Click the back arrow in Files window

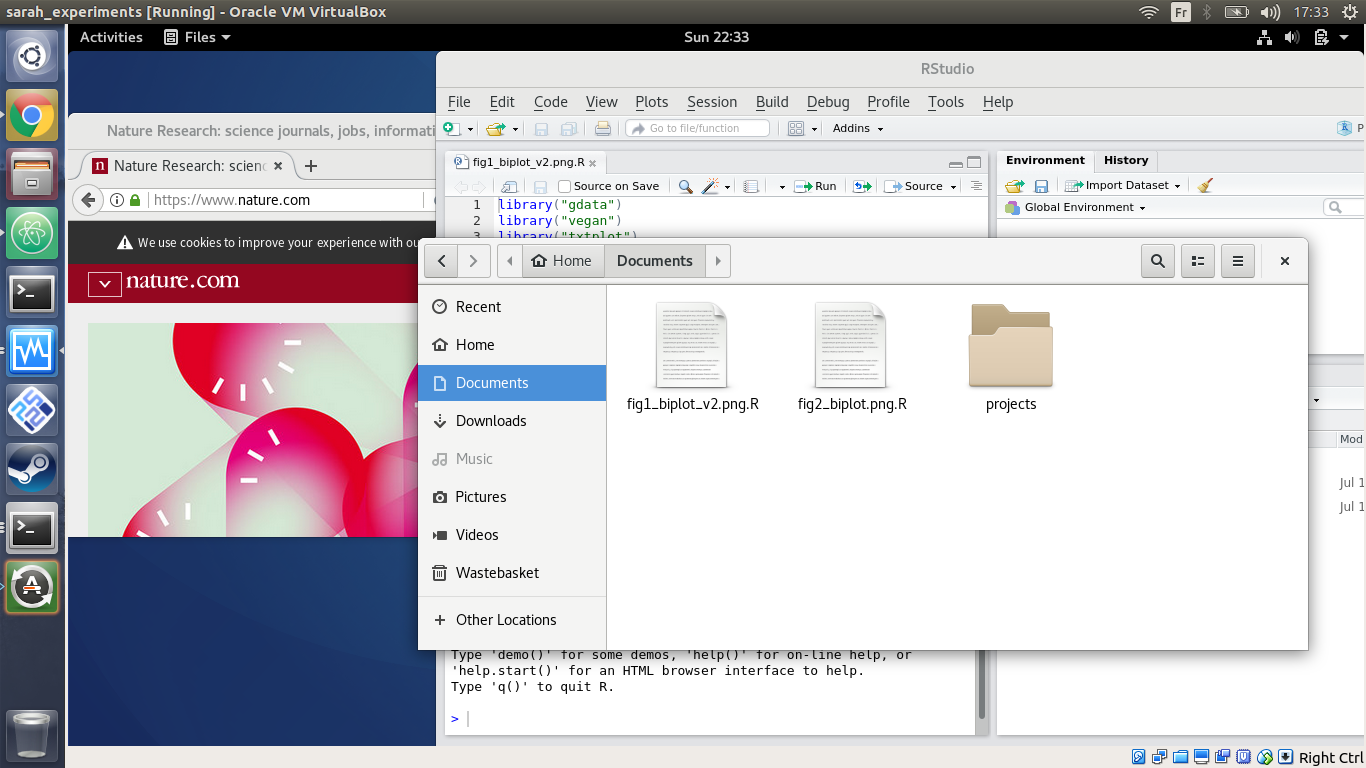tap(441, 261)
